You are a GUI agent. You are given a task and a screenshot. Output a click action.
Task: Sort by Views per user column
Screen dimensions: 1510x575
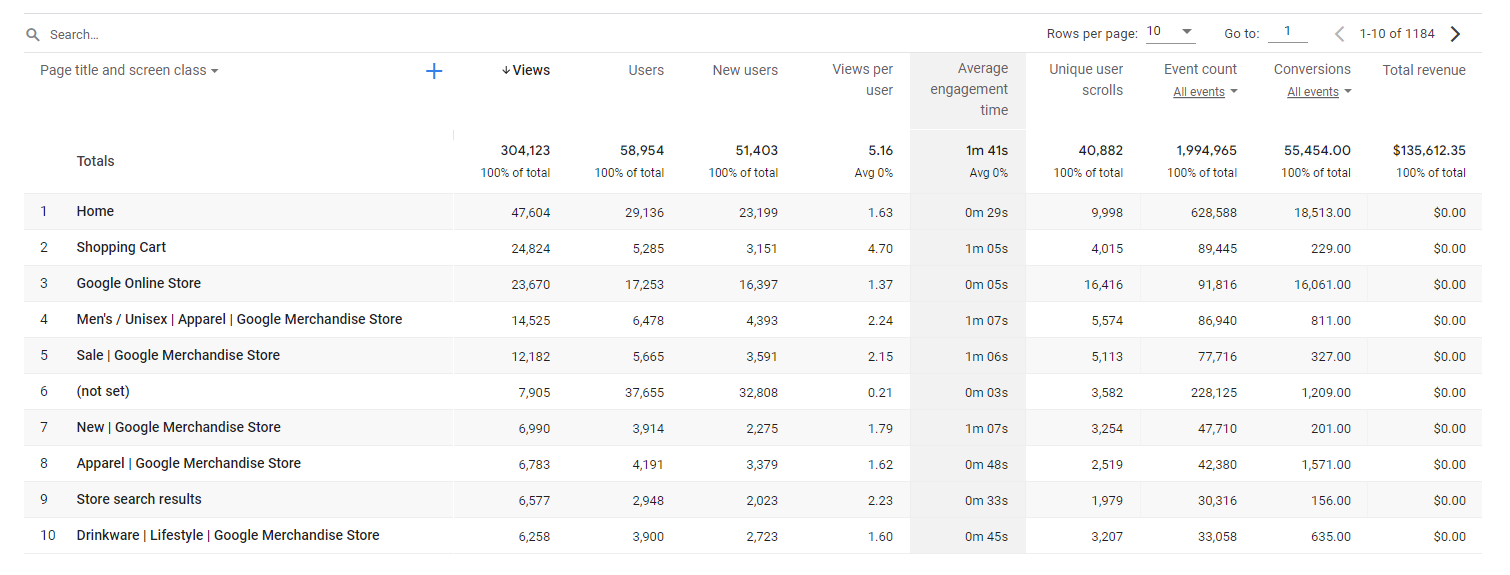coord(863,80)
